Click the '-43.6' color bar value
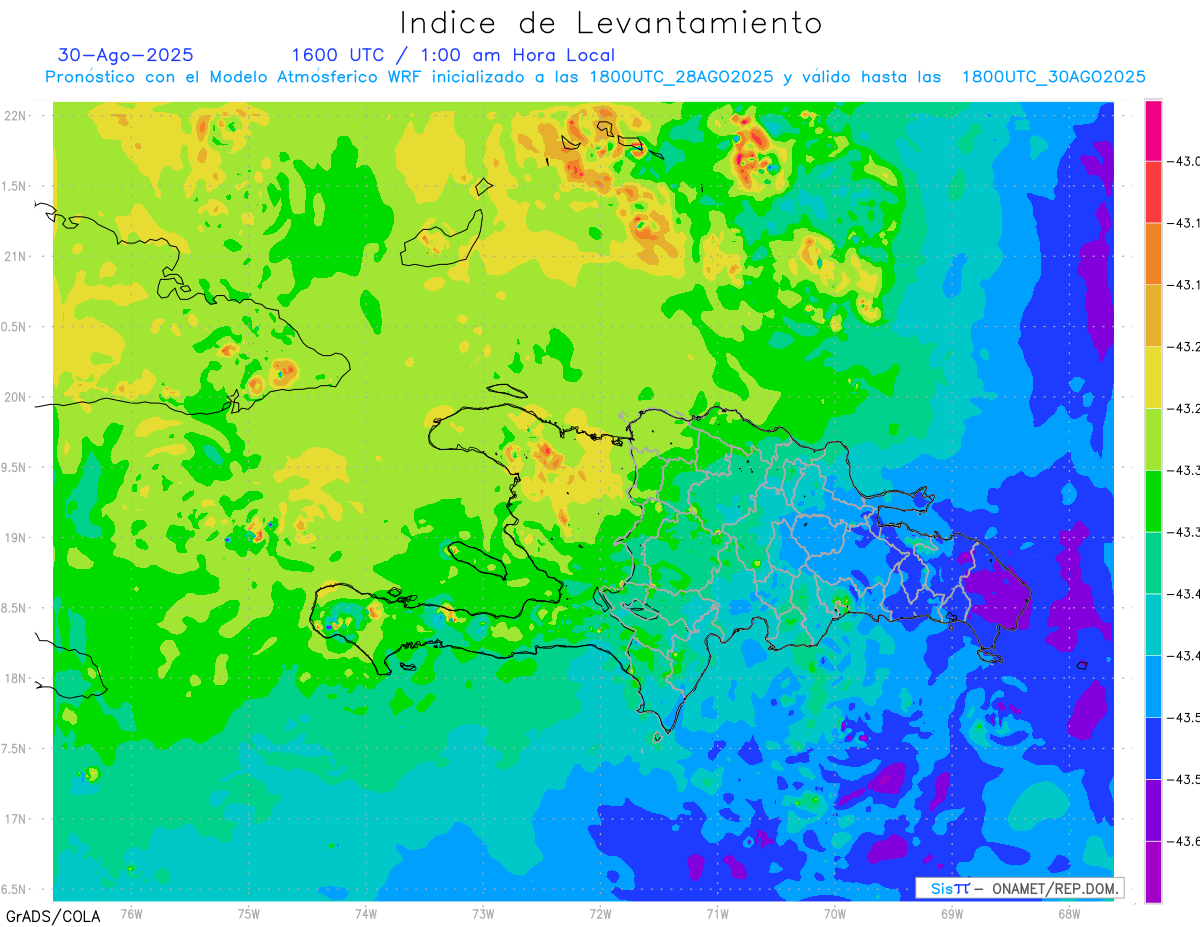1200x927 pixels. tap(1182, 841)
